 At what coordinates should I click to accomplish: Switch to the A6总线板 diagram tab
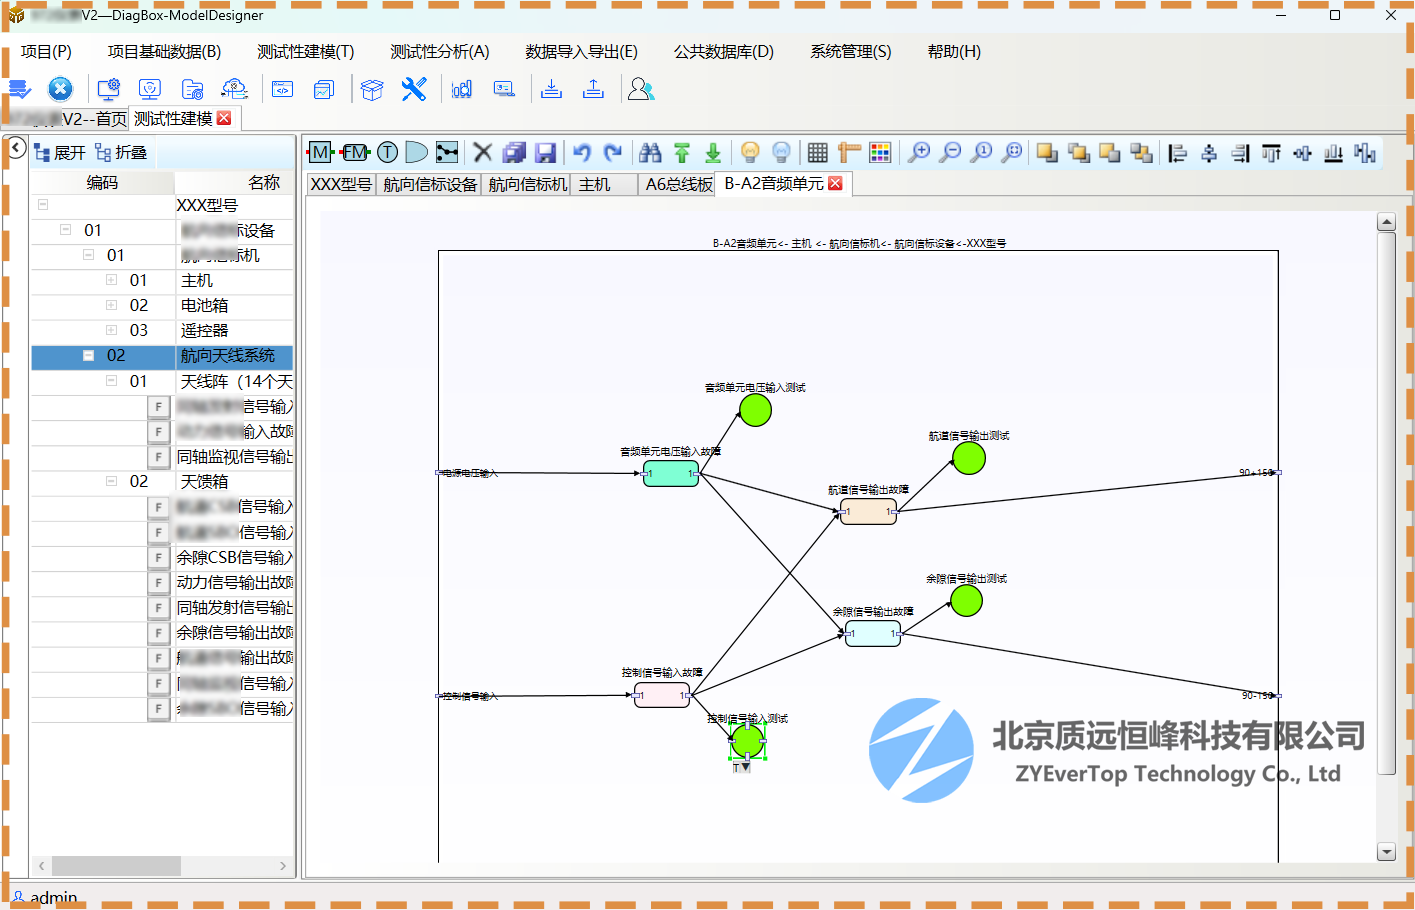pos(678,184)
